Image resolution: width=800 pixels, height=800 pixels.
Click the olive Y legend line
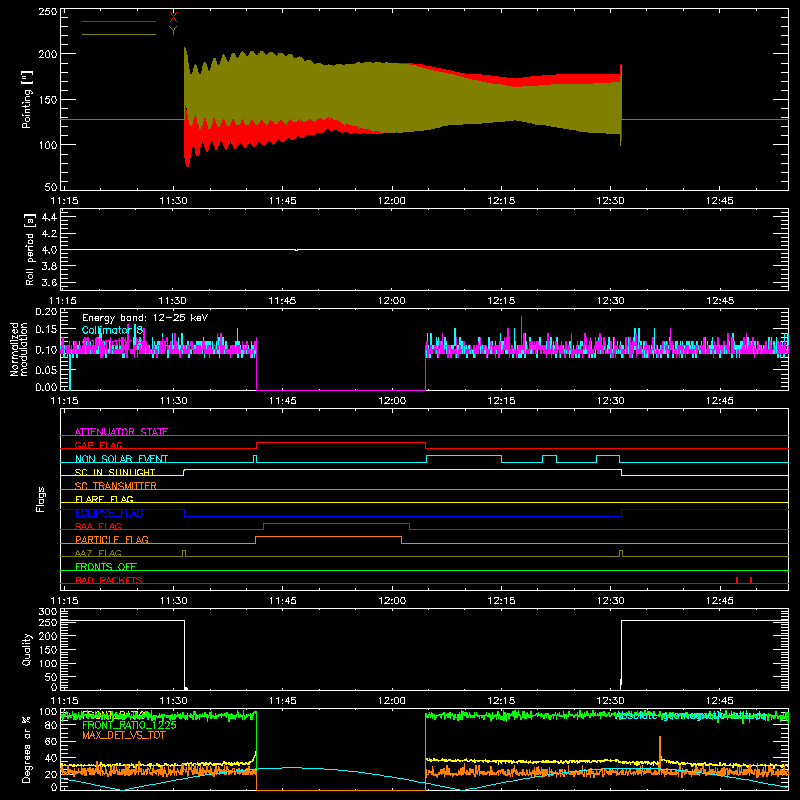[119, 35]
